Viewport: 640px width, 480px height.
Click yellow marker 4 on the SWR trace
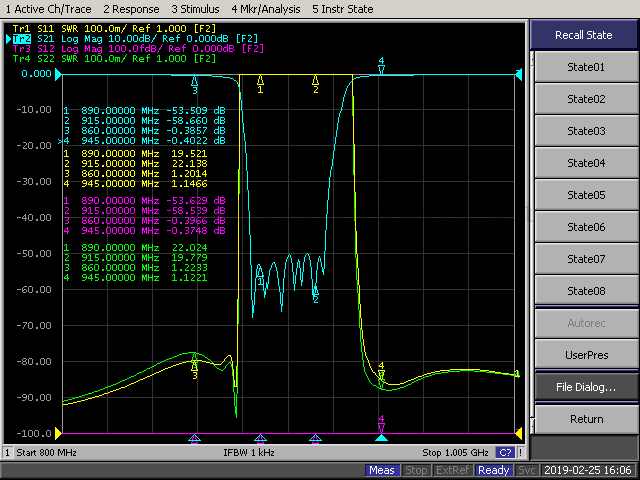pos(381,371)
